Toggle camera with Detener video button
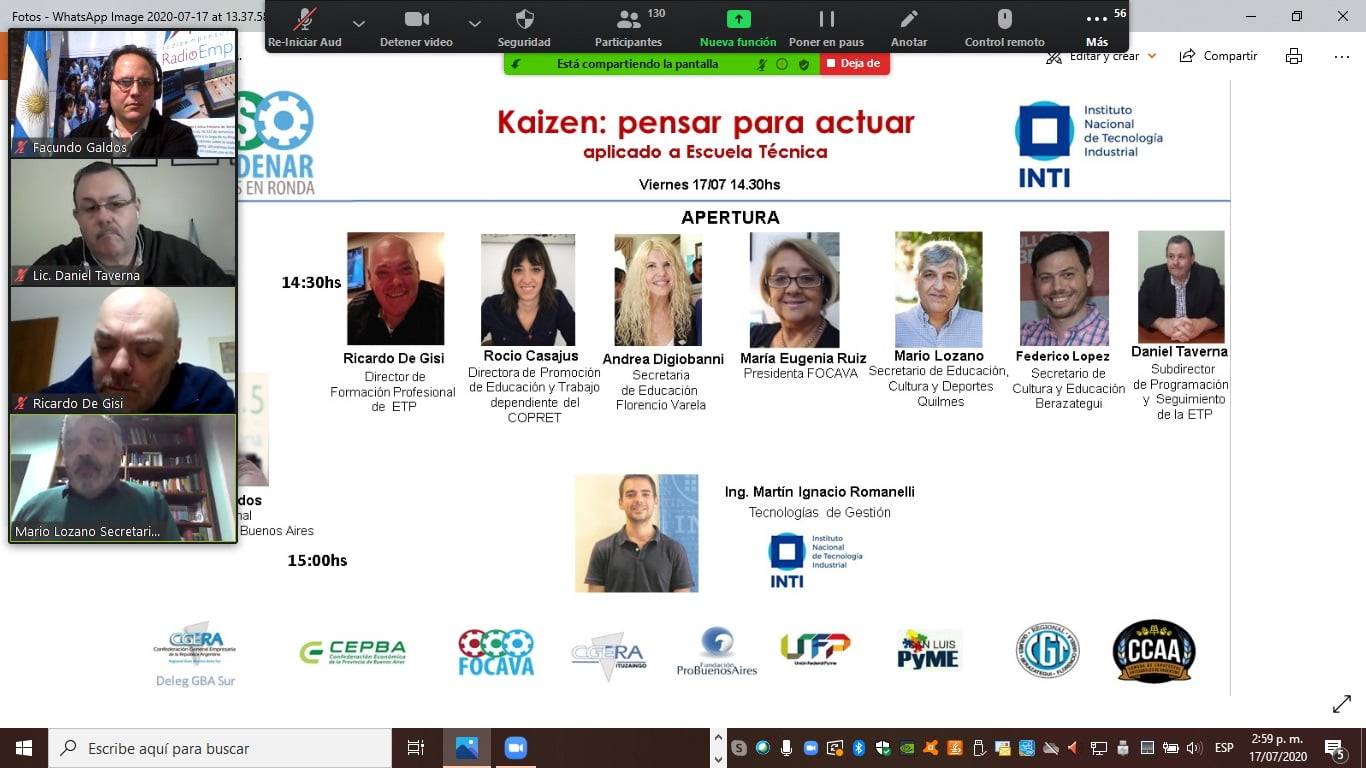Image resolution: width=1366 pixels, height=768 pixels. click(x=416, y=27)
